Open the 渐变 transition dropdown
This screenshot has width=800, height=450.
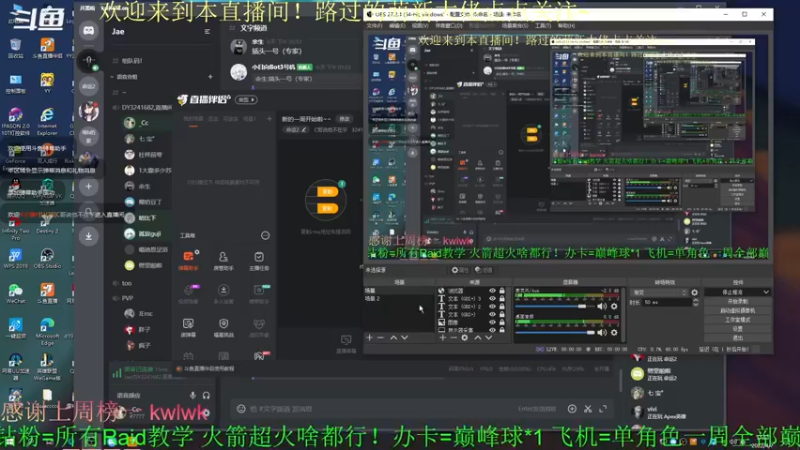659,293
